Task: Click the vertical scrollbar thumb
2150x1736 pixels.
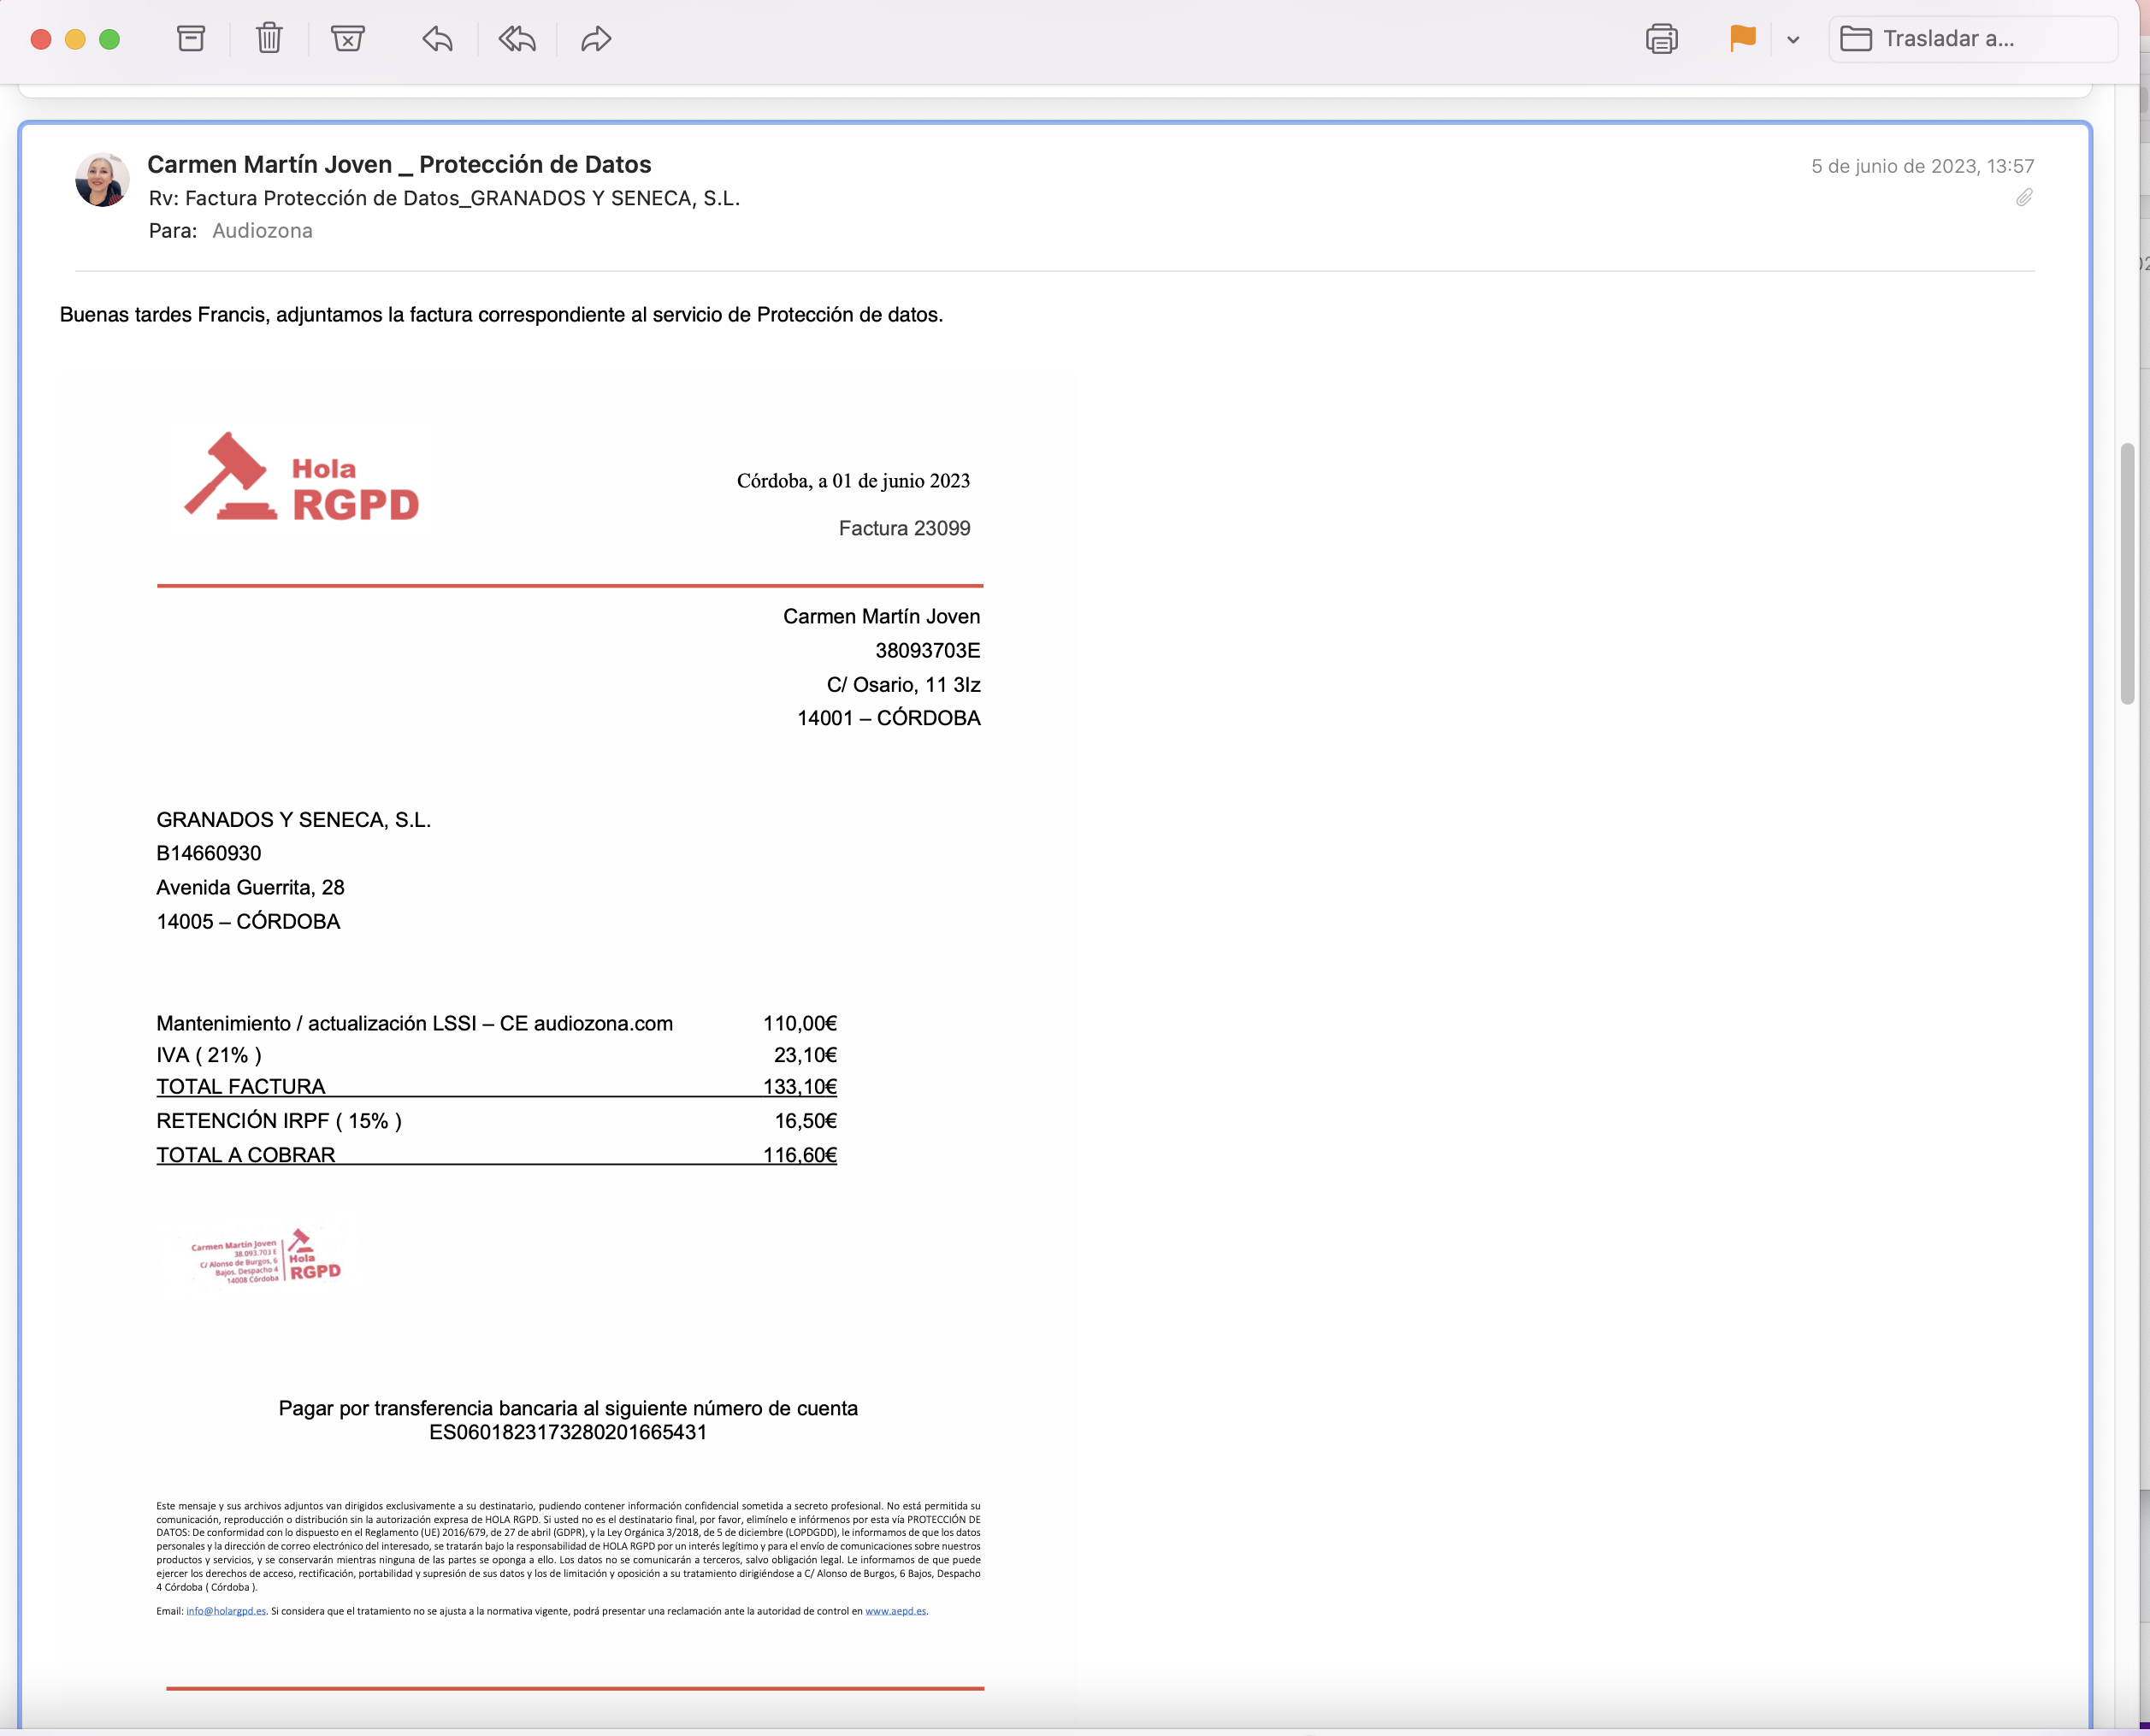Action: (2127, 573)
